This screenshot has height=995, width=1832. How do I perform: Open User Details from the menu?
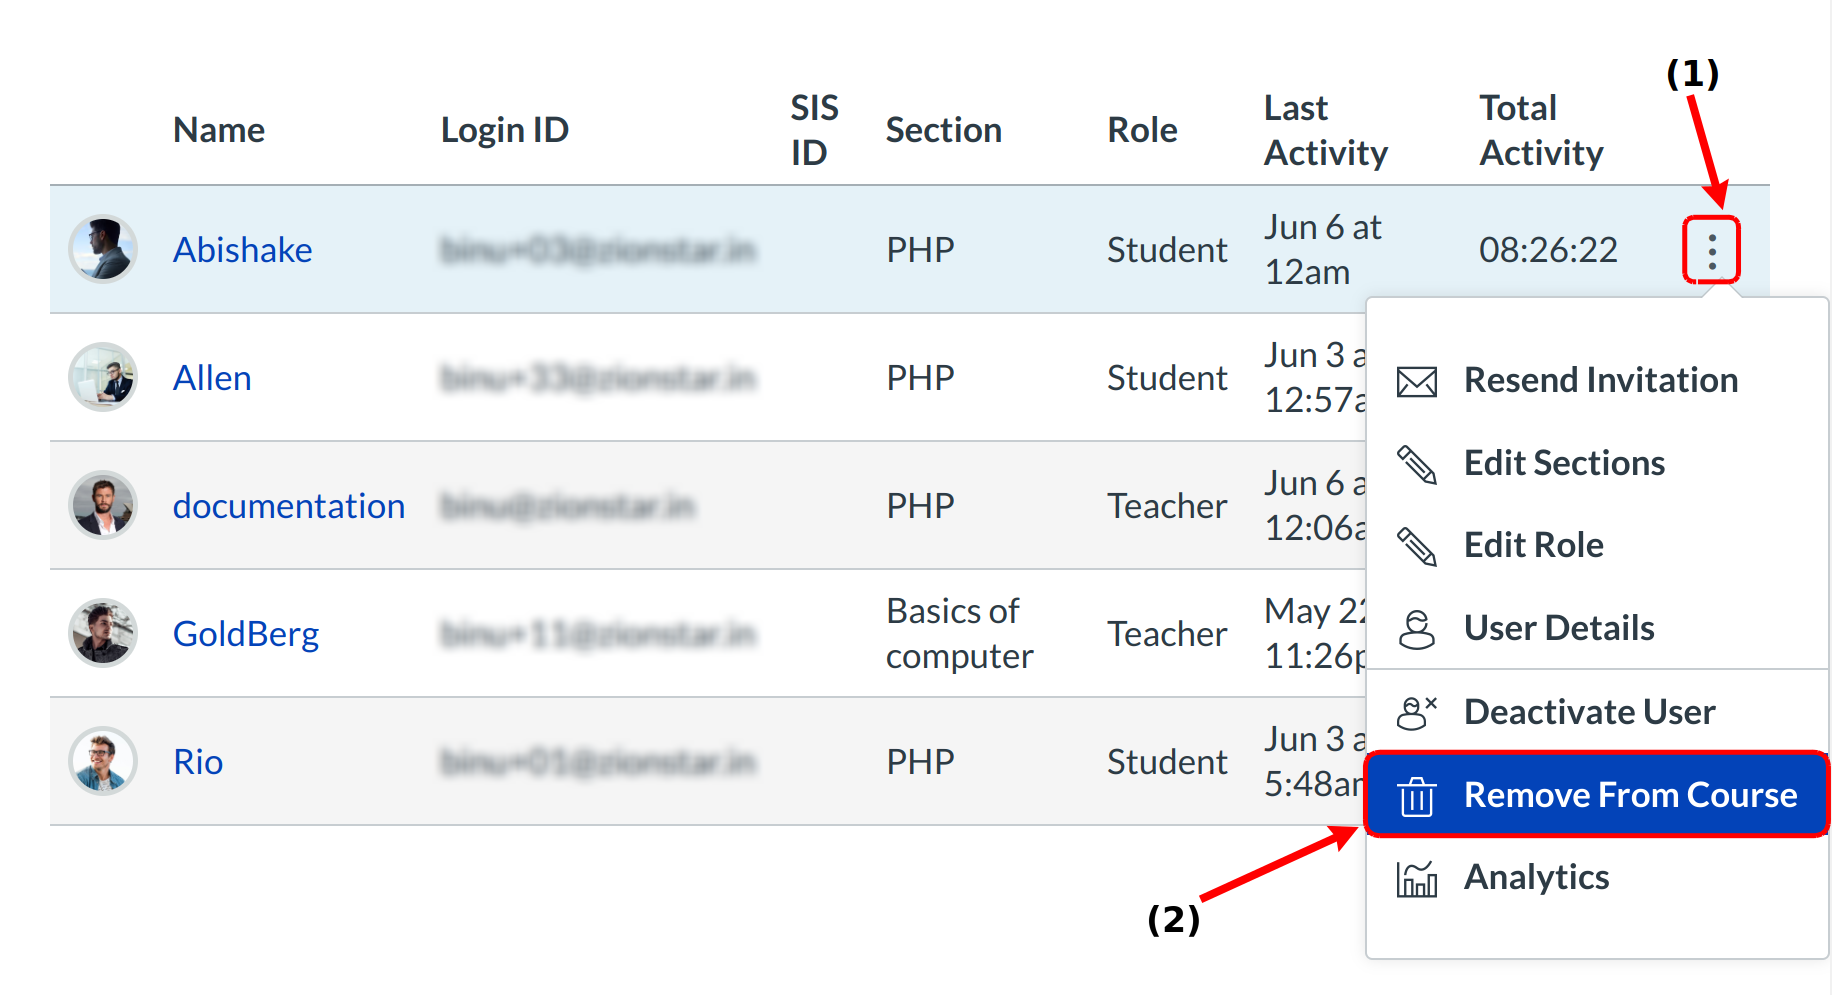click(x=1558, y=628)
